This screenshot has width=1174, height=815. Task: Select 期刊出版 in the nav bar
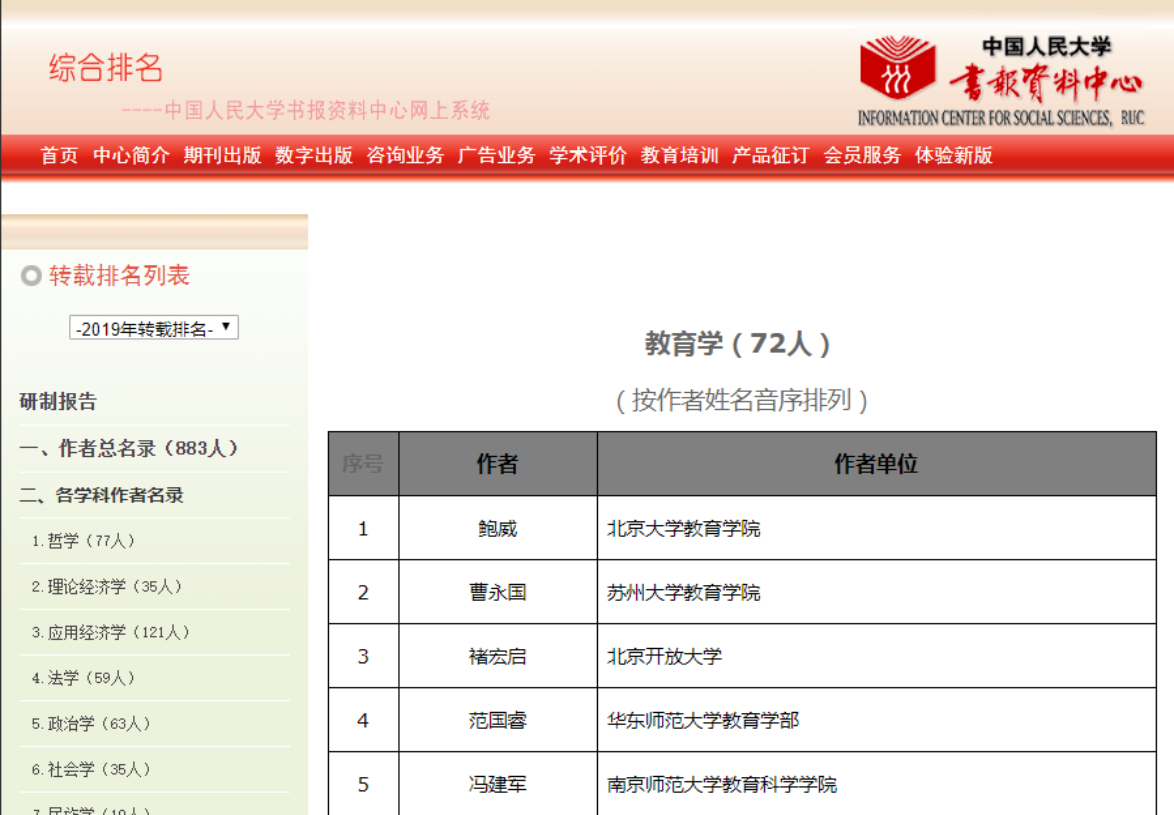(222, 155)
